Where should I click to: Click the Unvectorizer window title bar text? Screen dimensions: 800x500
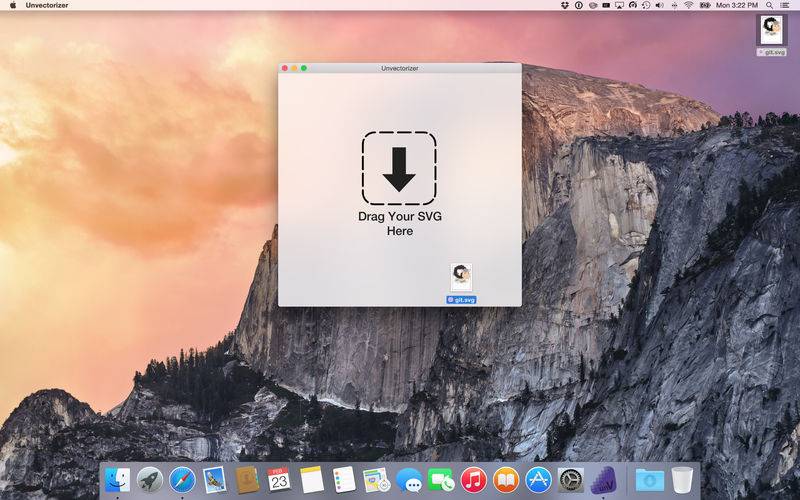[x=399, y=68]
